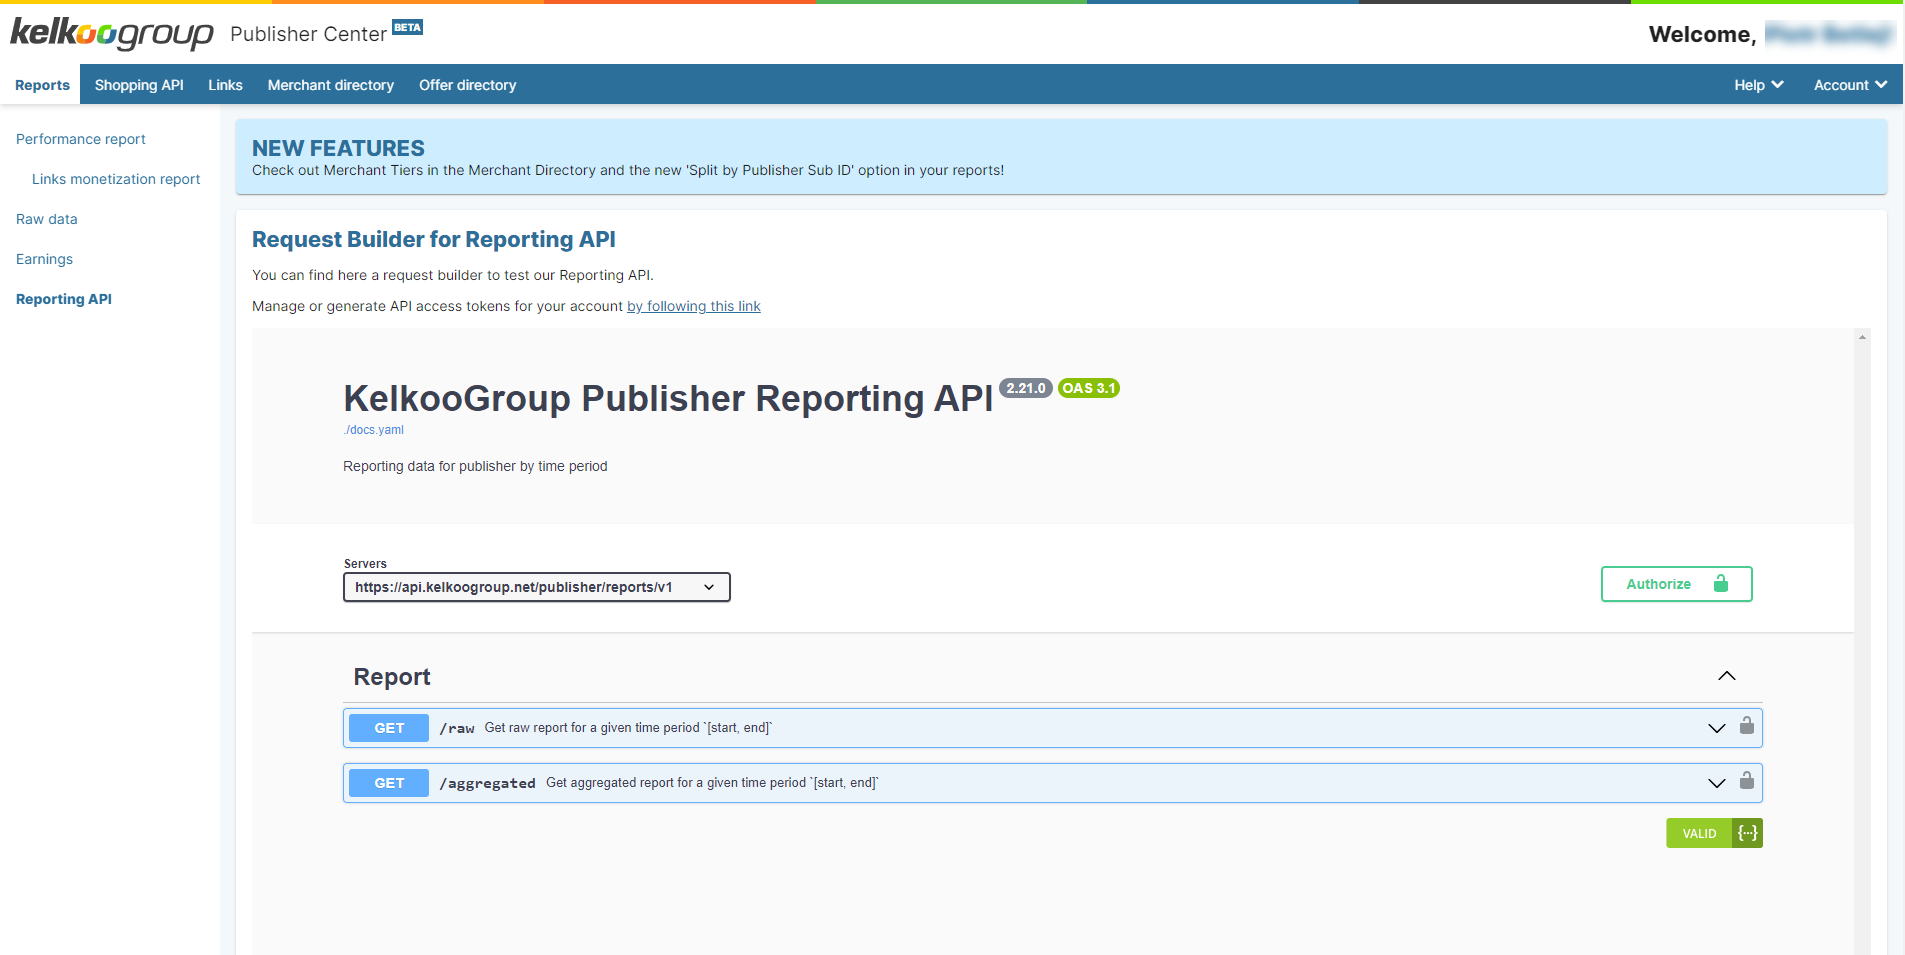Click the 2.21.0 version badge

(x=1025, y=388)
